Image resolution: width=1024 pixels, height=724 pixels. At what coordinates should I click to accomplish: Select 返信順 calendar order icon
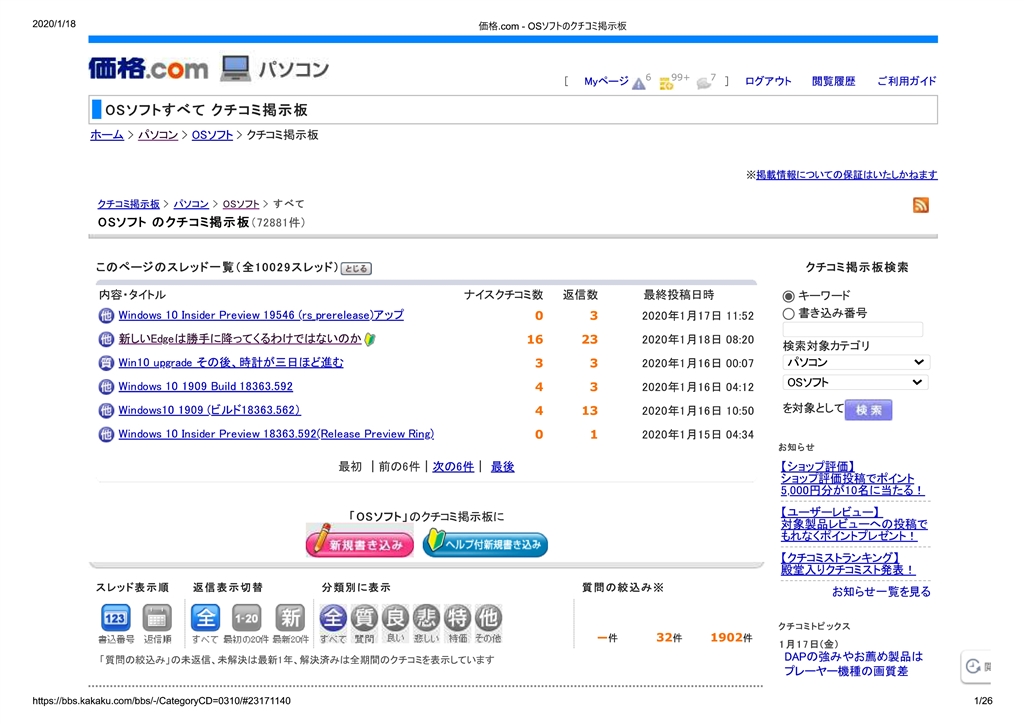(157, 618)
